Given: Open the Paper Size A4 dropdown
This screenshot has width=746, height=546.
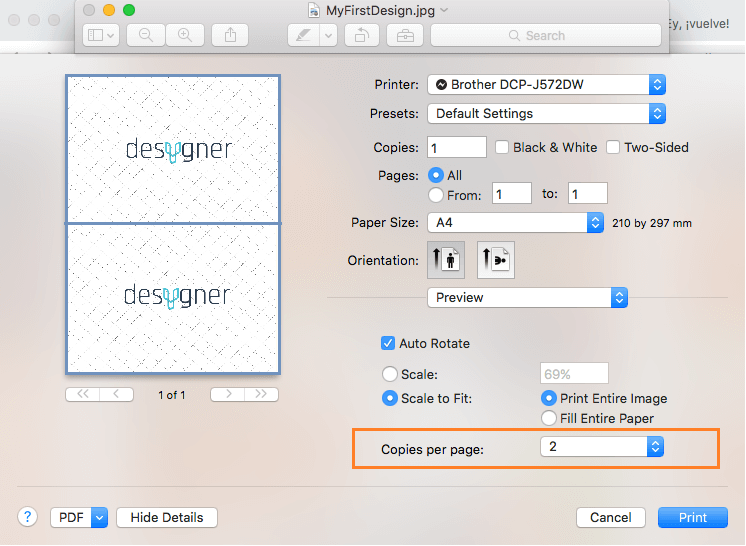Looking at the screenshot, I should coord(515,223).
